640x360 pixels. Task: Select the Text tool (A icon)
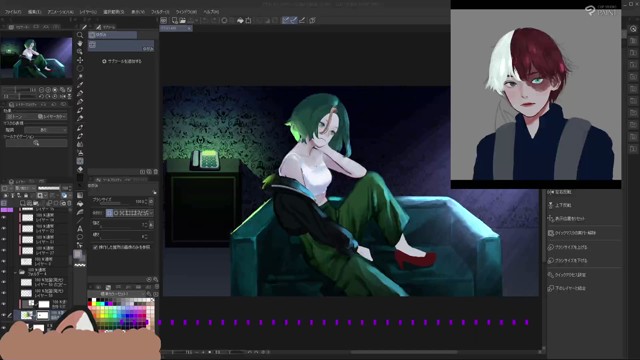point(80,229)
